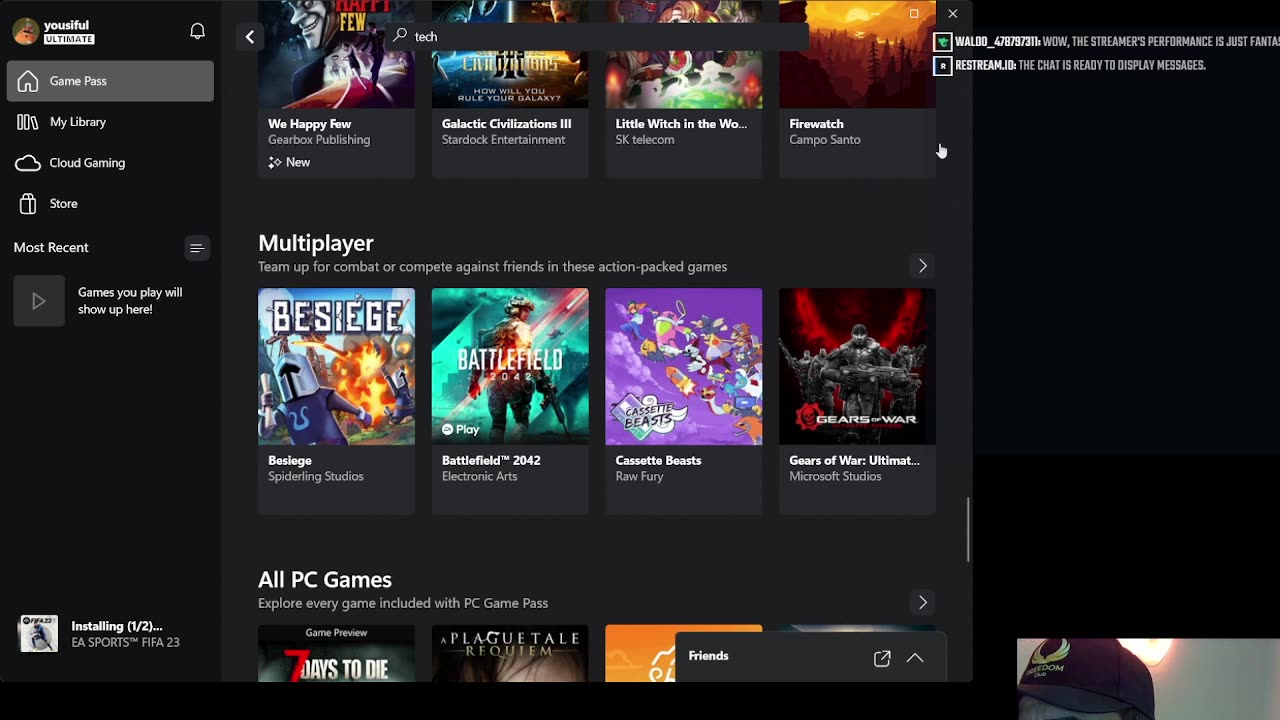
Task: Open the 7 Days to Die cover
Action: pos(336,654)
